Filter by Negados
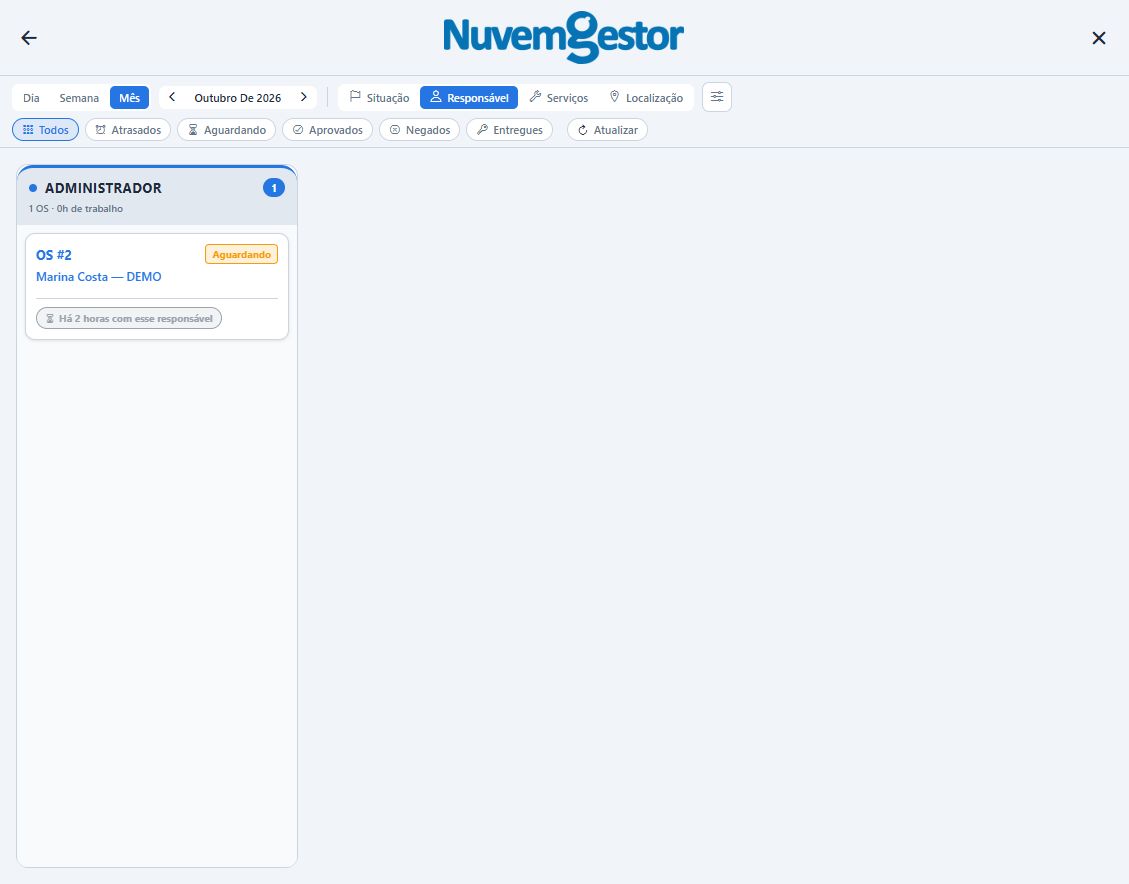This screenshot has height=884, width=1129. click(x=420, y=130)
